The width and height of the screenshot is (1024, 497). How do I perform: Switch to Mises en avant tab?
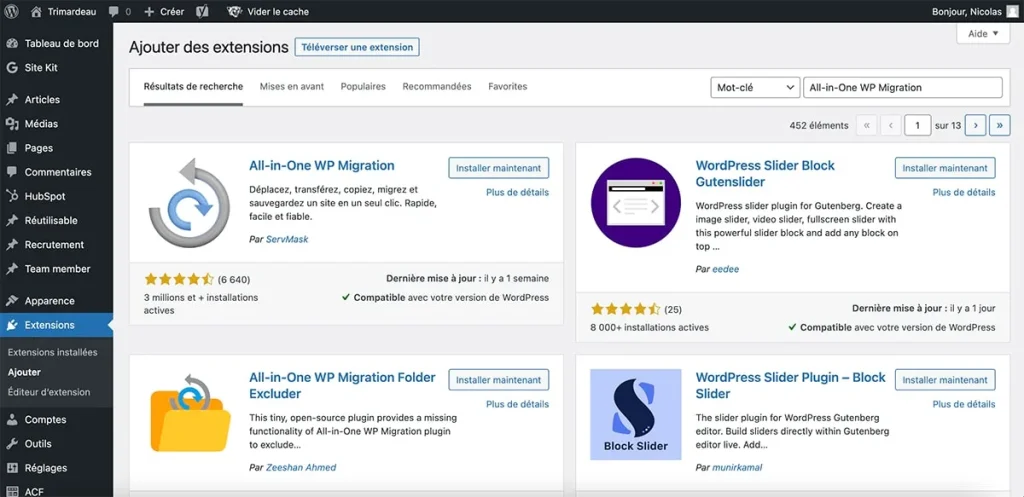click(292, 86)
